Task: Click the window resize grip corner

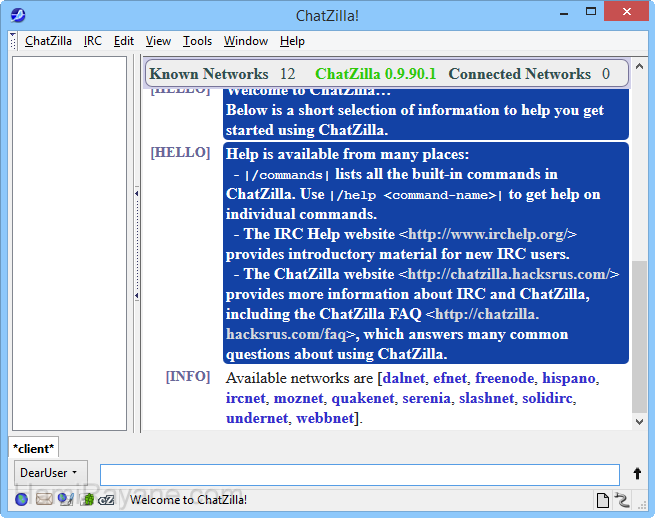Action: (641, 504)
